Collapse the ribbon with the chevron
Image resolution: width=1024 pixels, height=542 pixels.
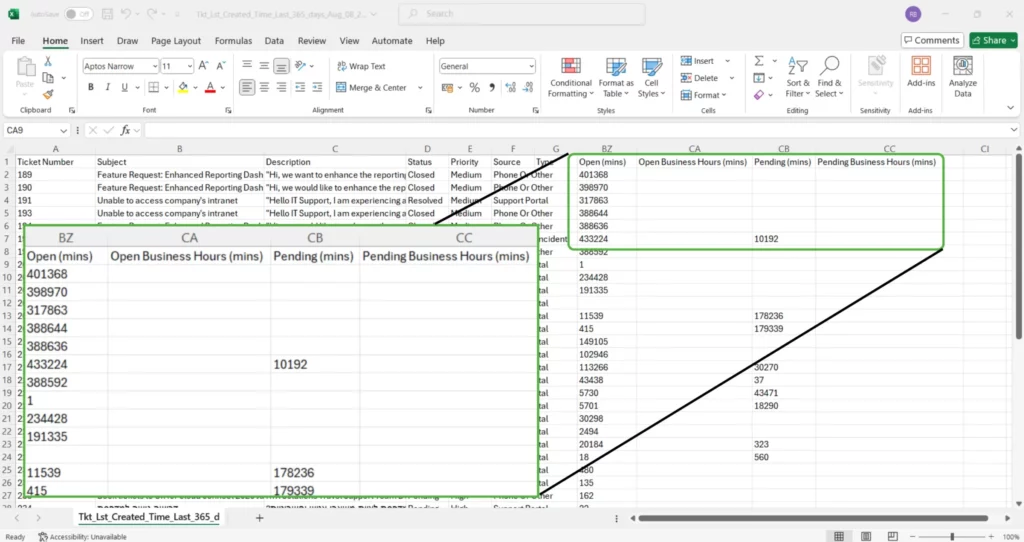1010,108
